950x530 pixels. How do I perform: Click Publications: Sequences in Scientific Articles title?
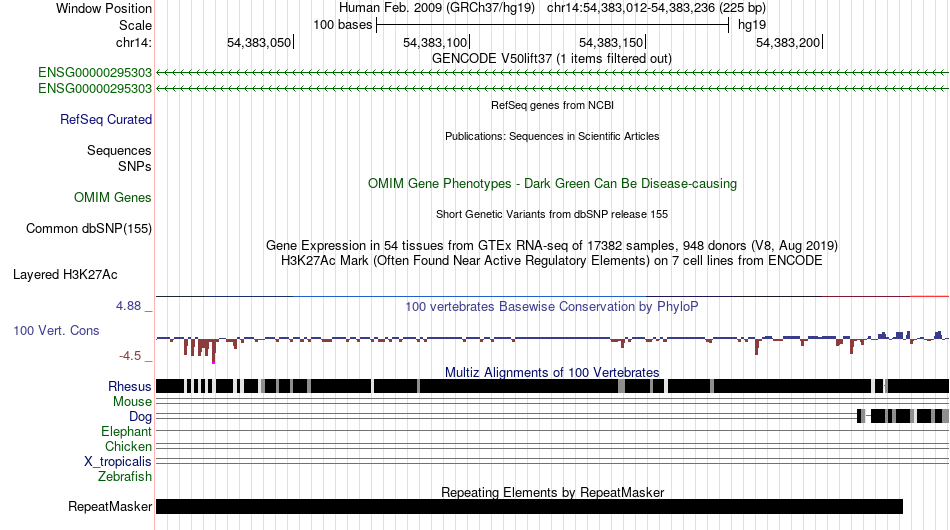552,136
